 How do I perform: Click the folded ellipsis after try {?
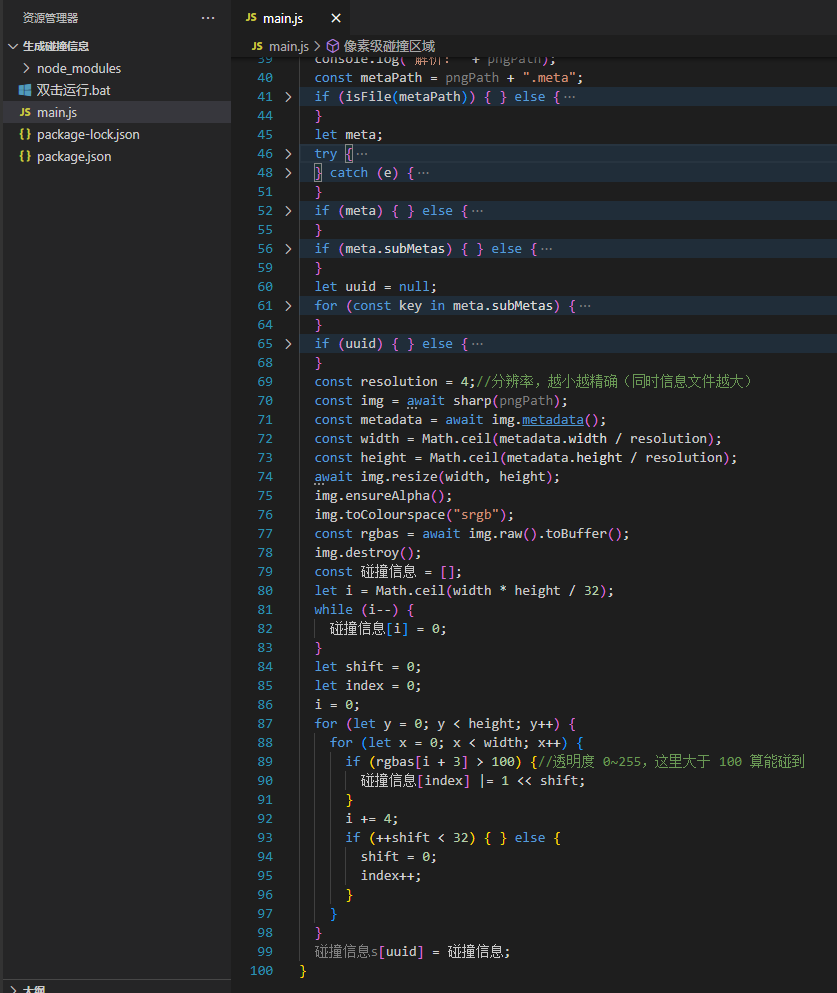[362, 154]
